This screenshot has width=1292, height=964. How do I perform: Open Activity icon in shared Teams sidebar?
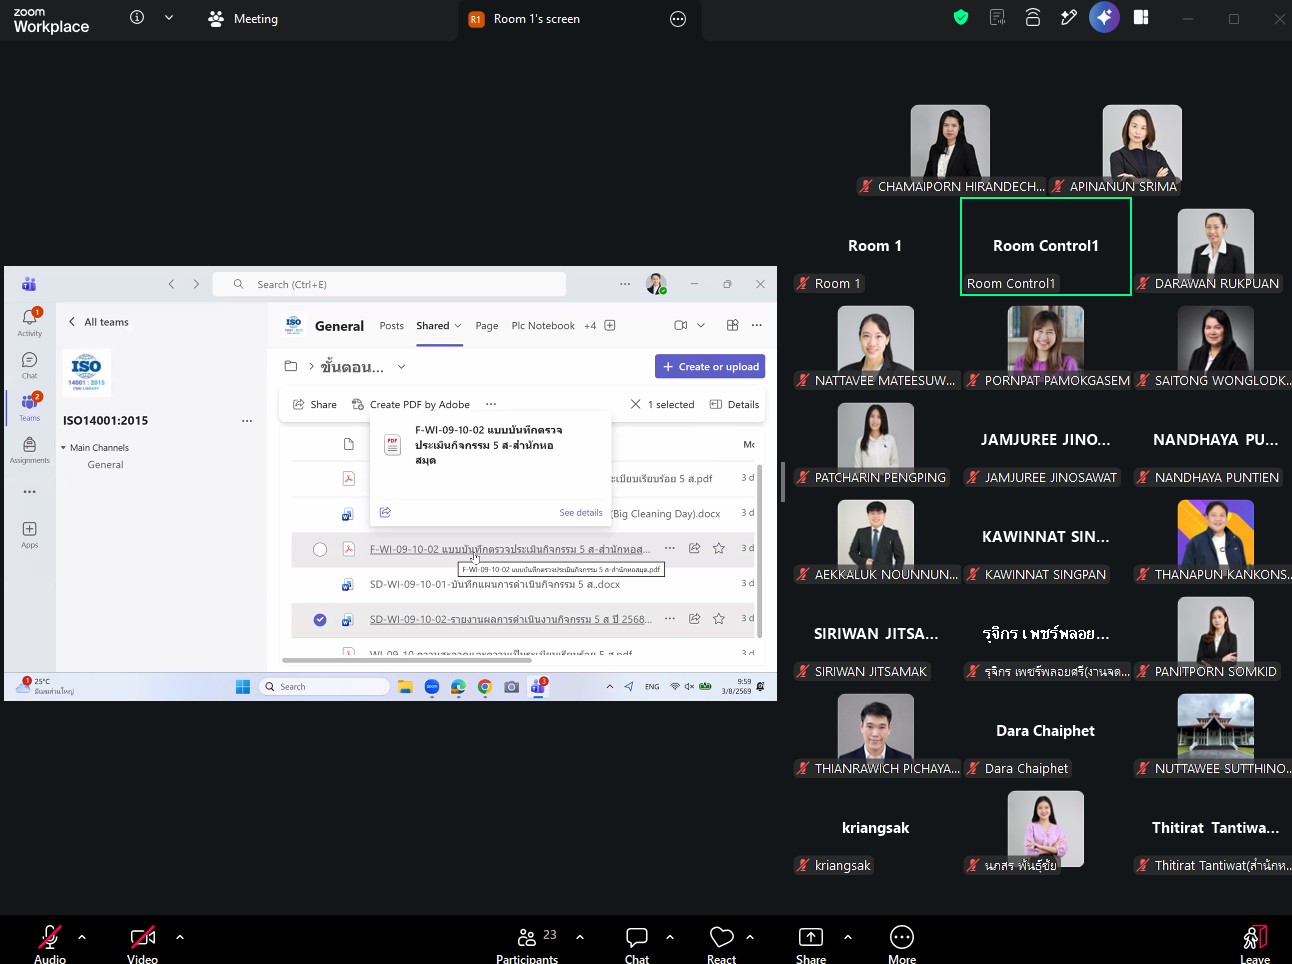point(30,322)
